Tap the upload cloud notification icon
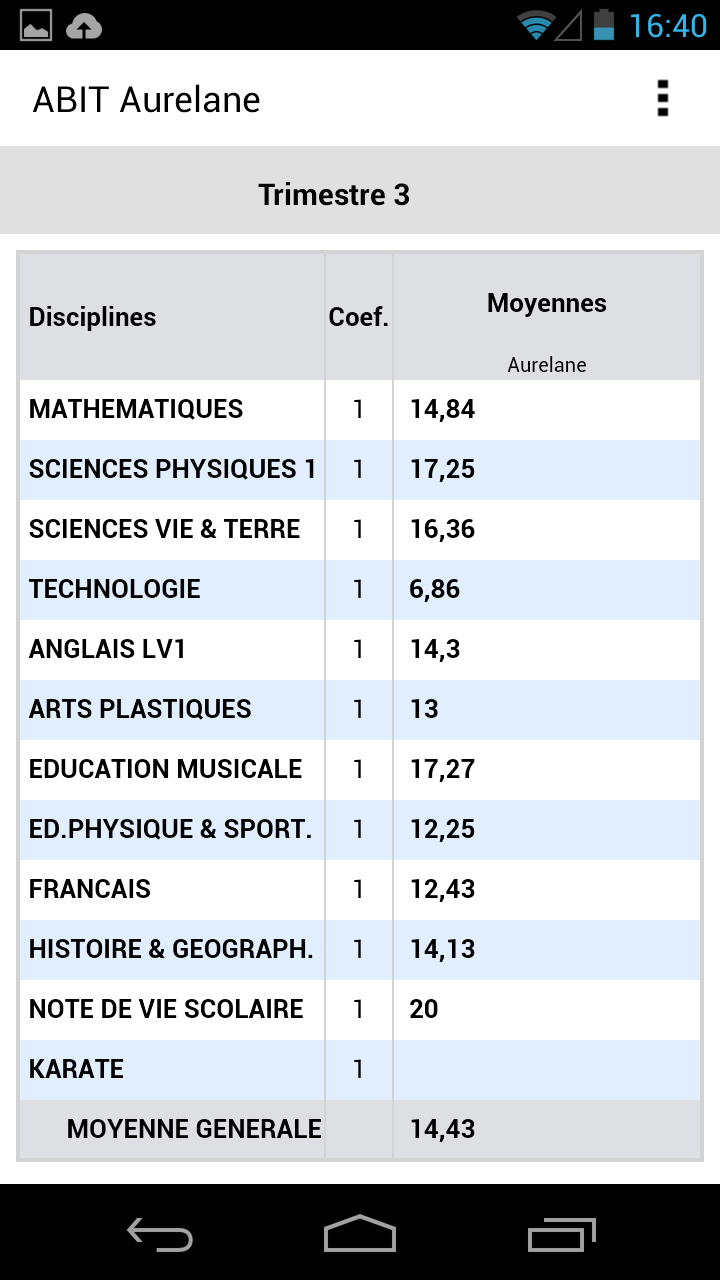Viewport: 720px width, 1280px height. click(x=84, y=26)
